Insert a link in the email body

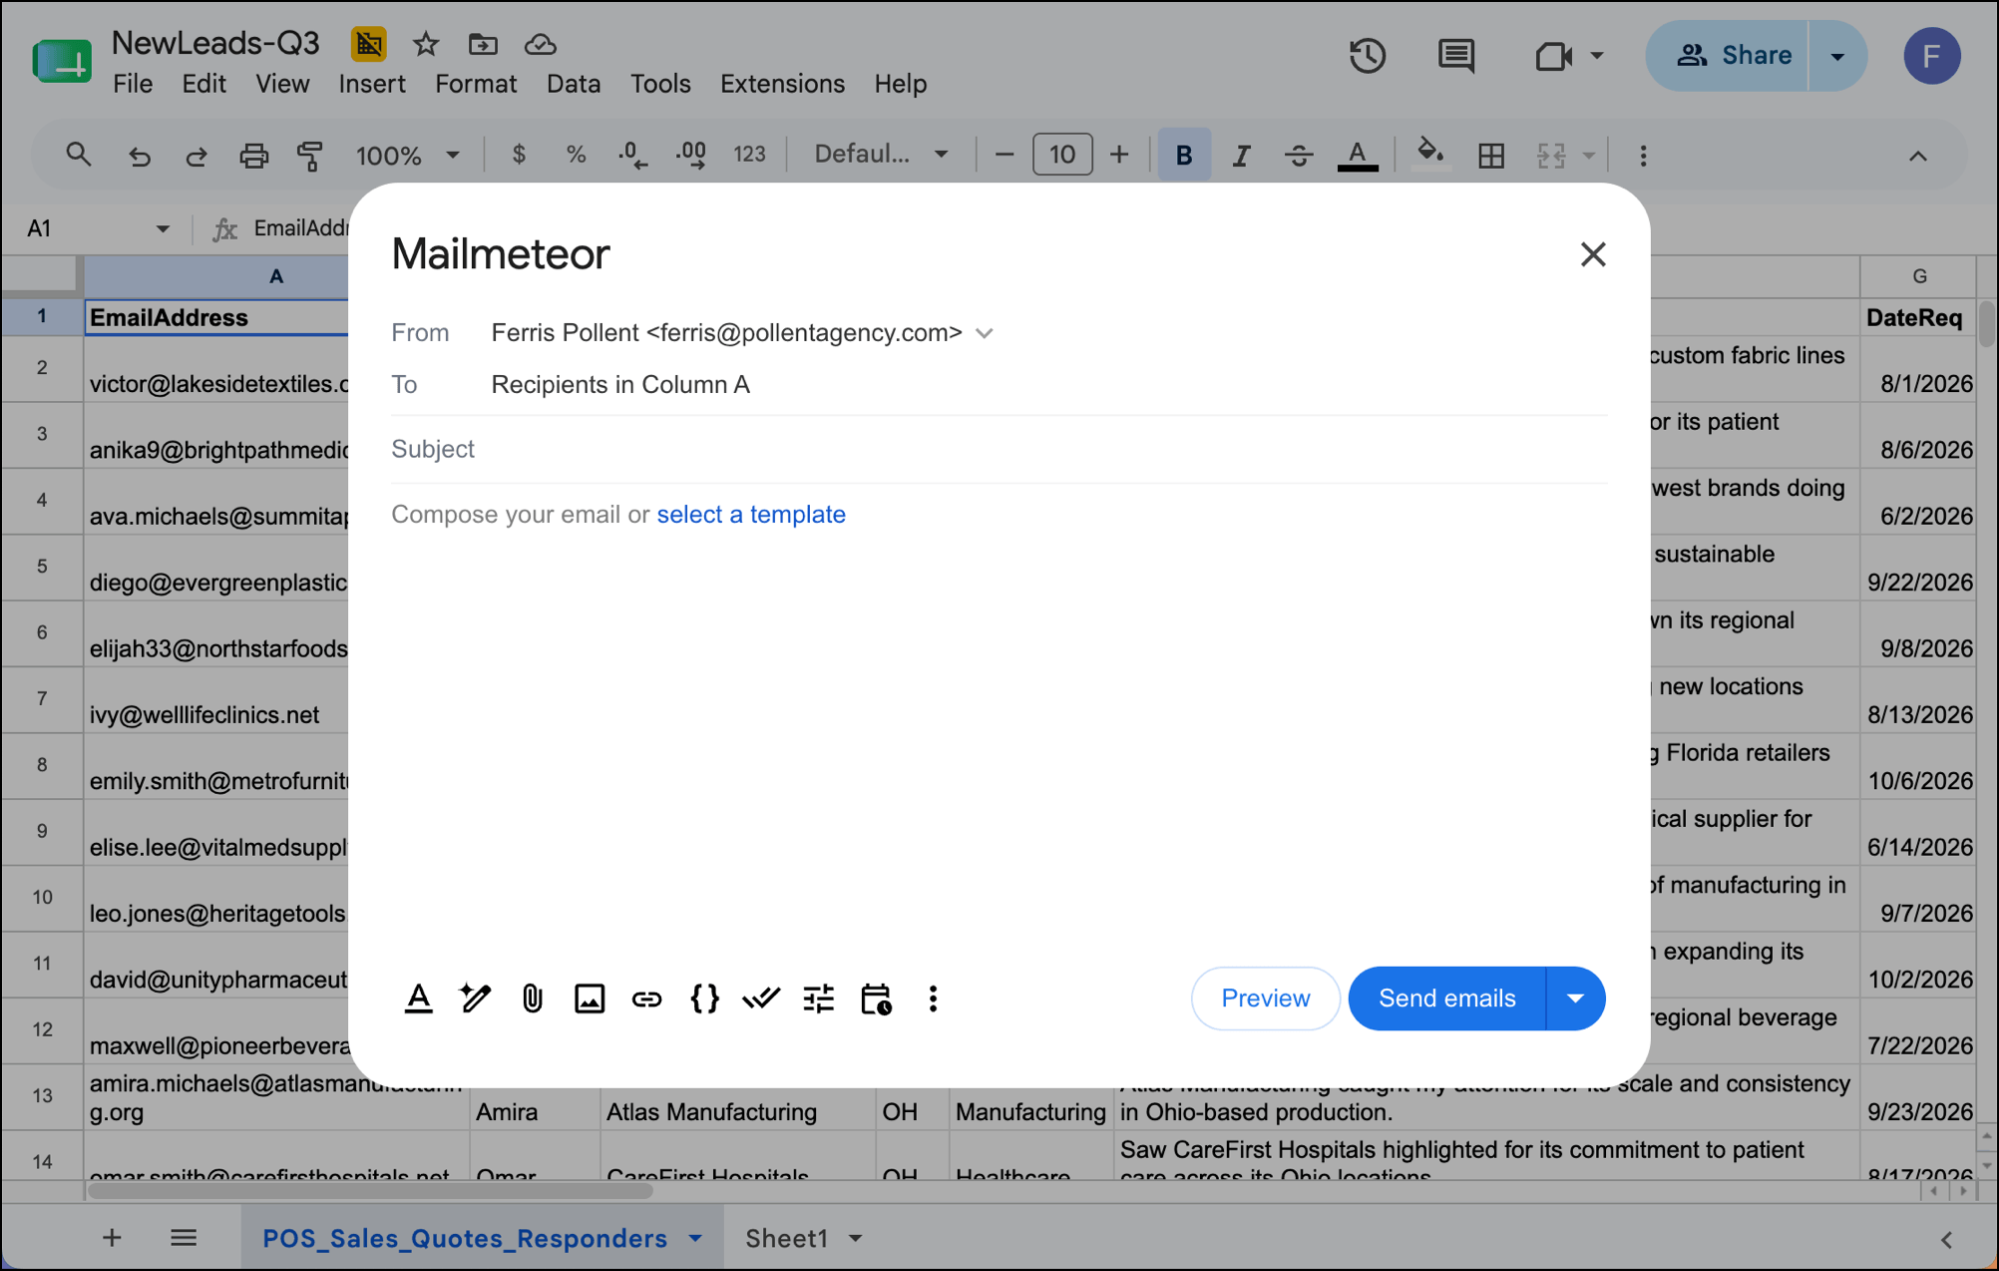[647, 998]
